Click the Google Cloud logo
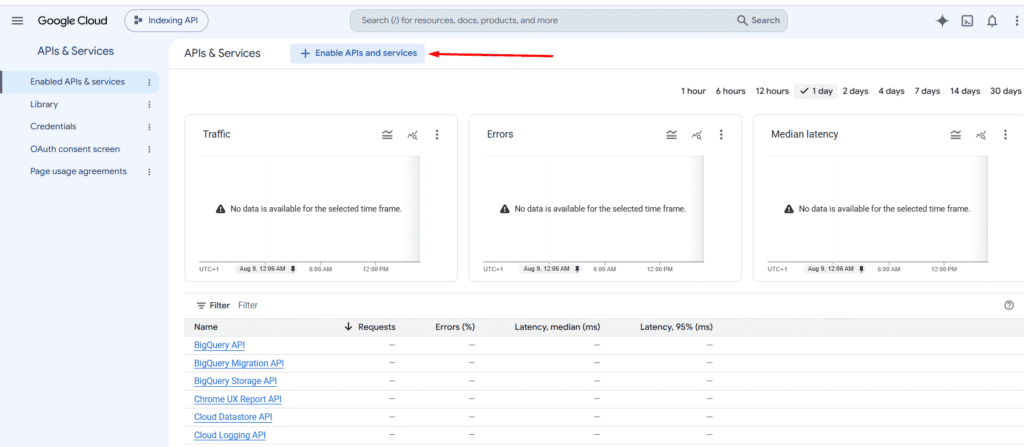The image size is (1024, 447). pos(72,20)
